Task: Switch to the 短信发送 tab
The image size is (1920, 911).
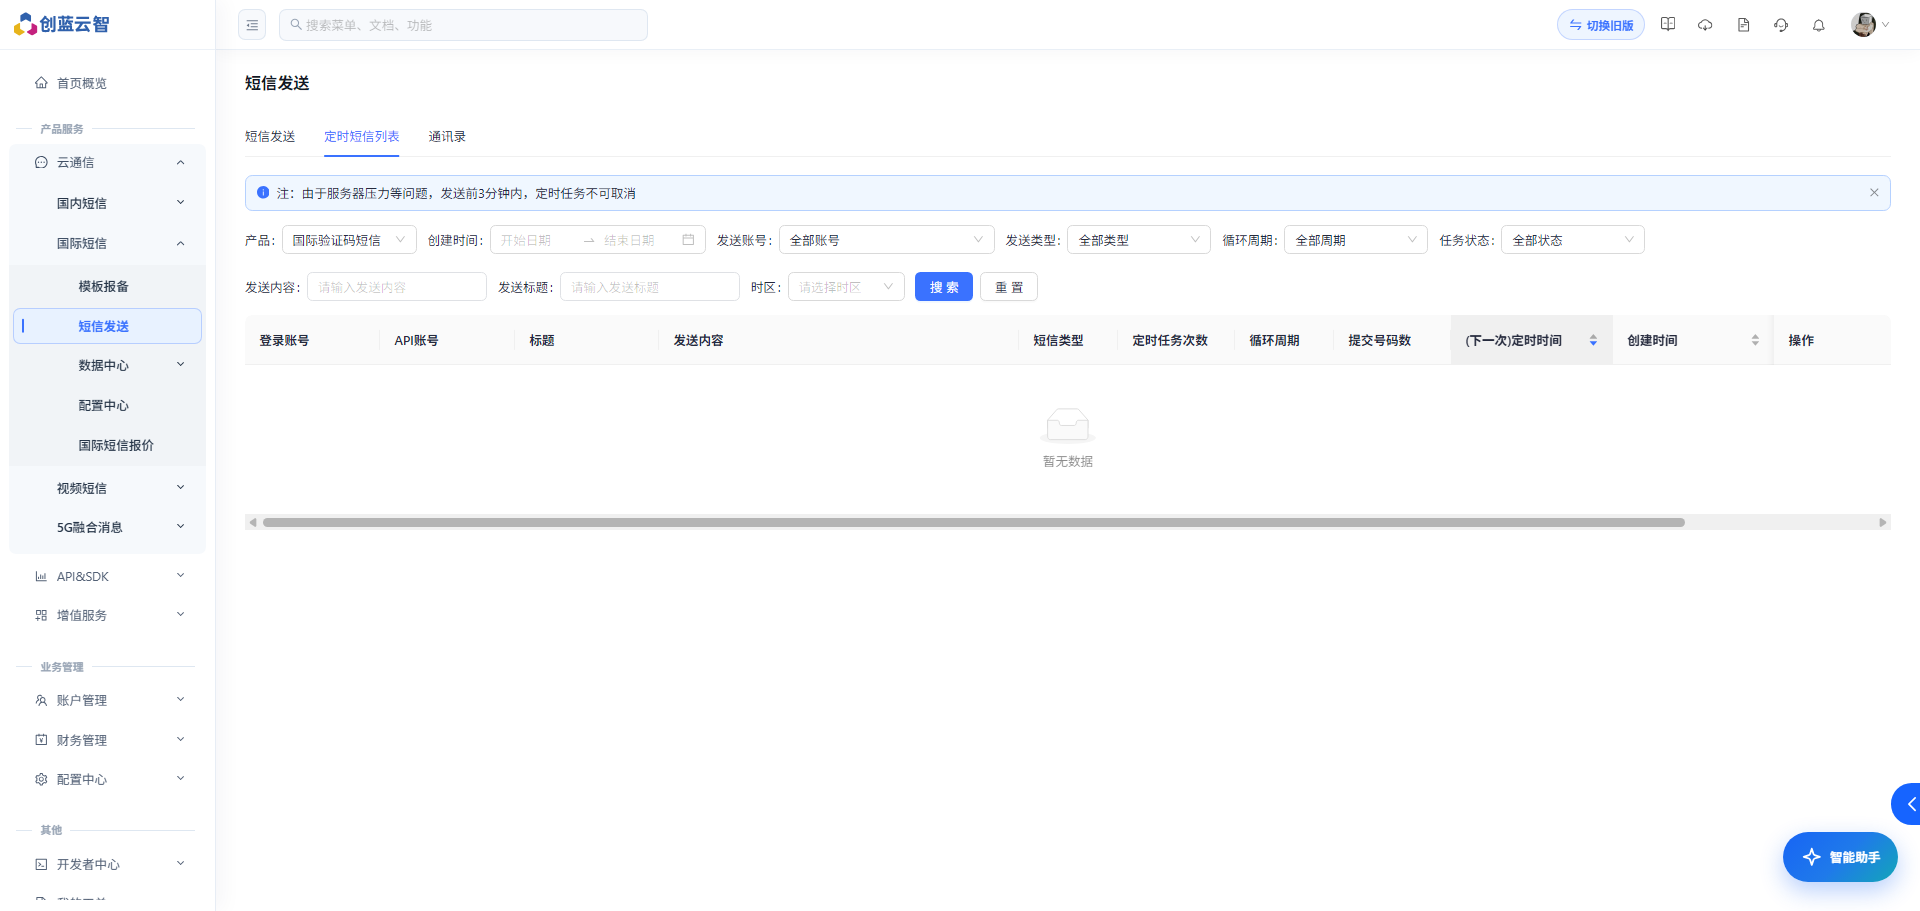Action: pos(270,136)
